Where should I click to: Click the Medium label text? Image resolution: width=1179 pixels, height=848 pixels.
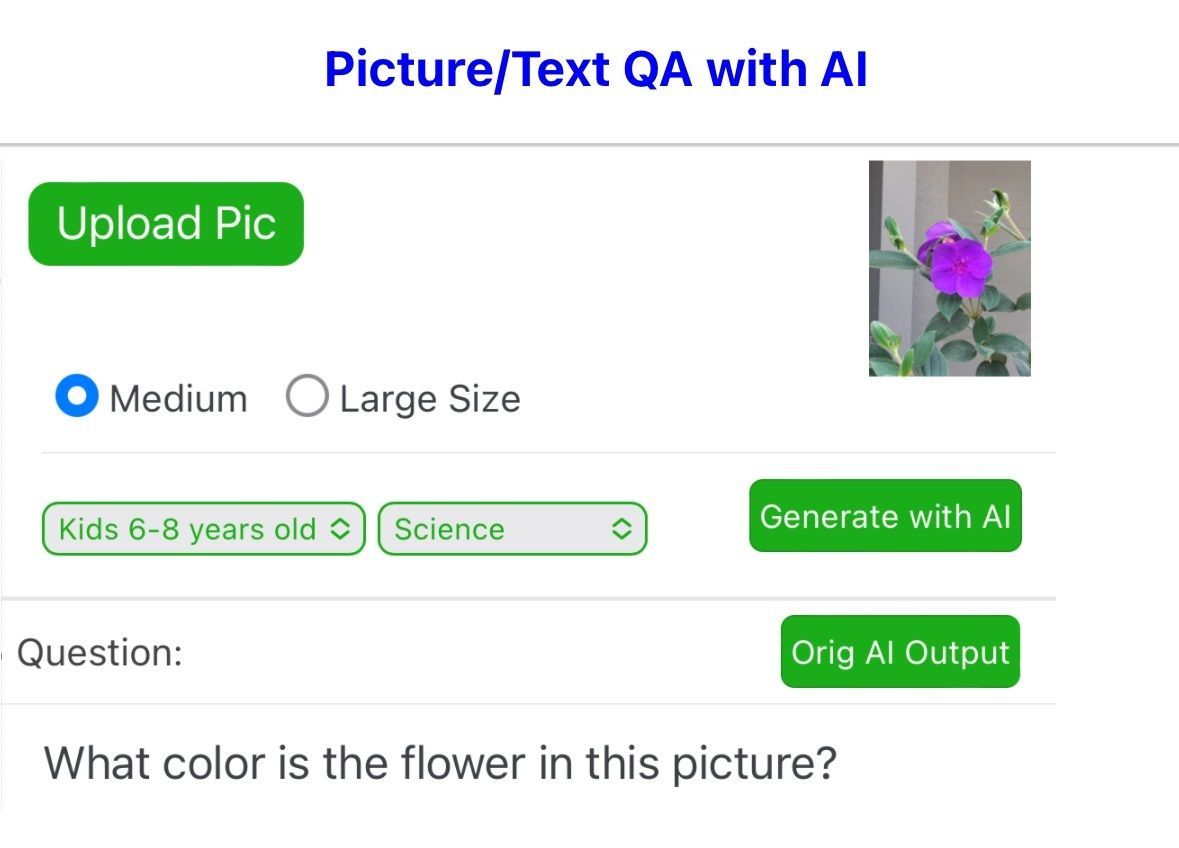[178, 399]
